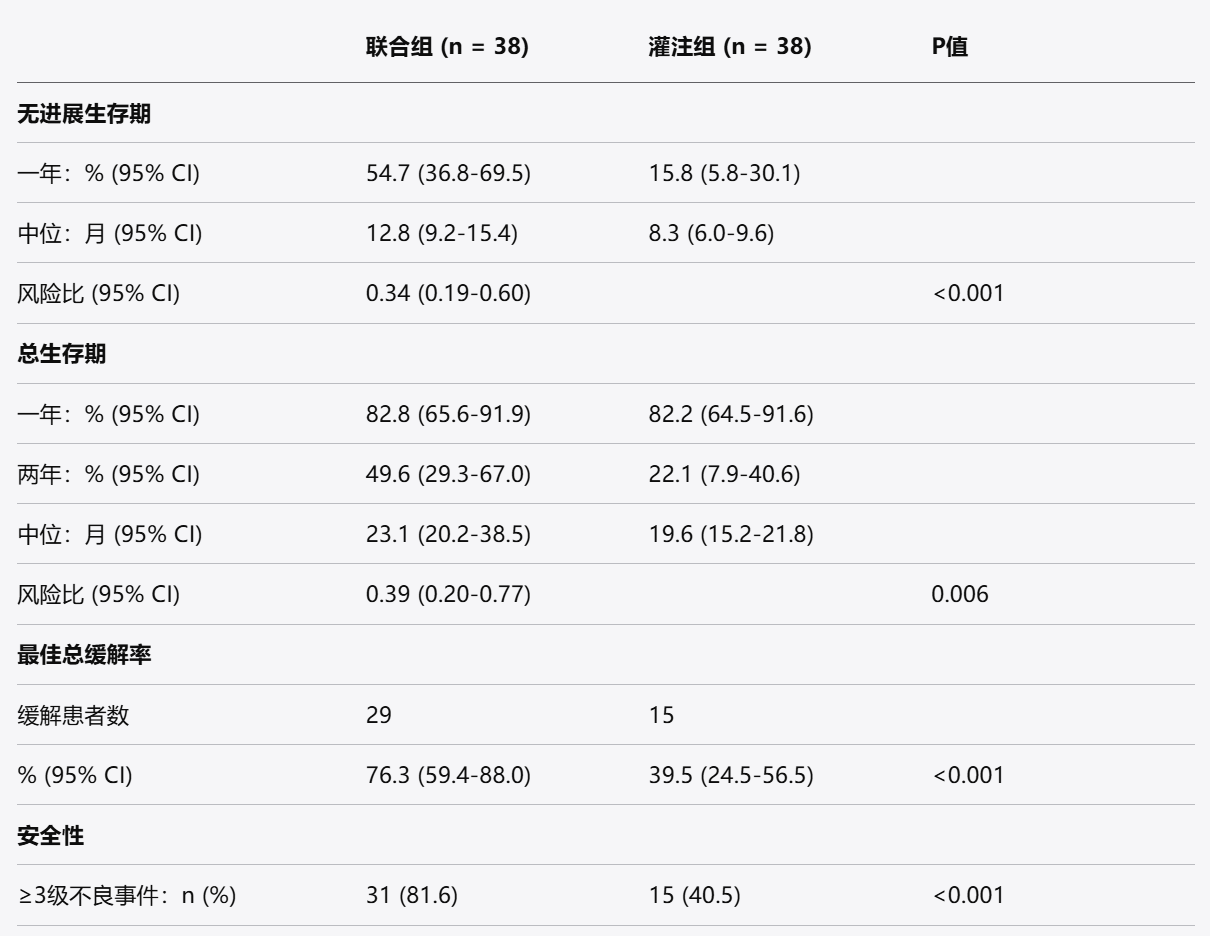Click the 两年：% (95% CI) row label
This screenshot has width=1210, height=936.
coord(109,474)
